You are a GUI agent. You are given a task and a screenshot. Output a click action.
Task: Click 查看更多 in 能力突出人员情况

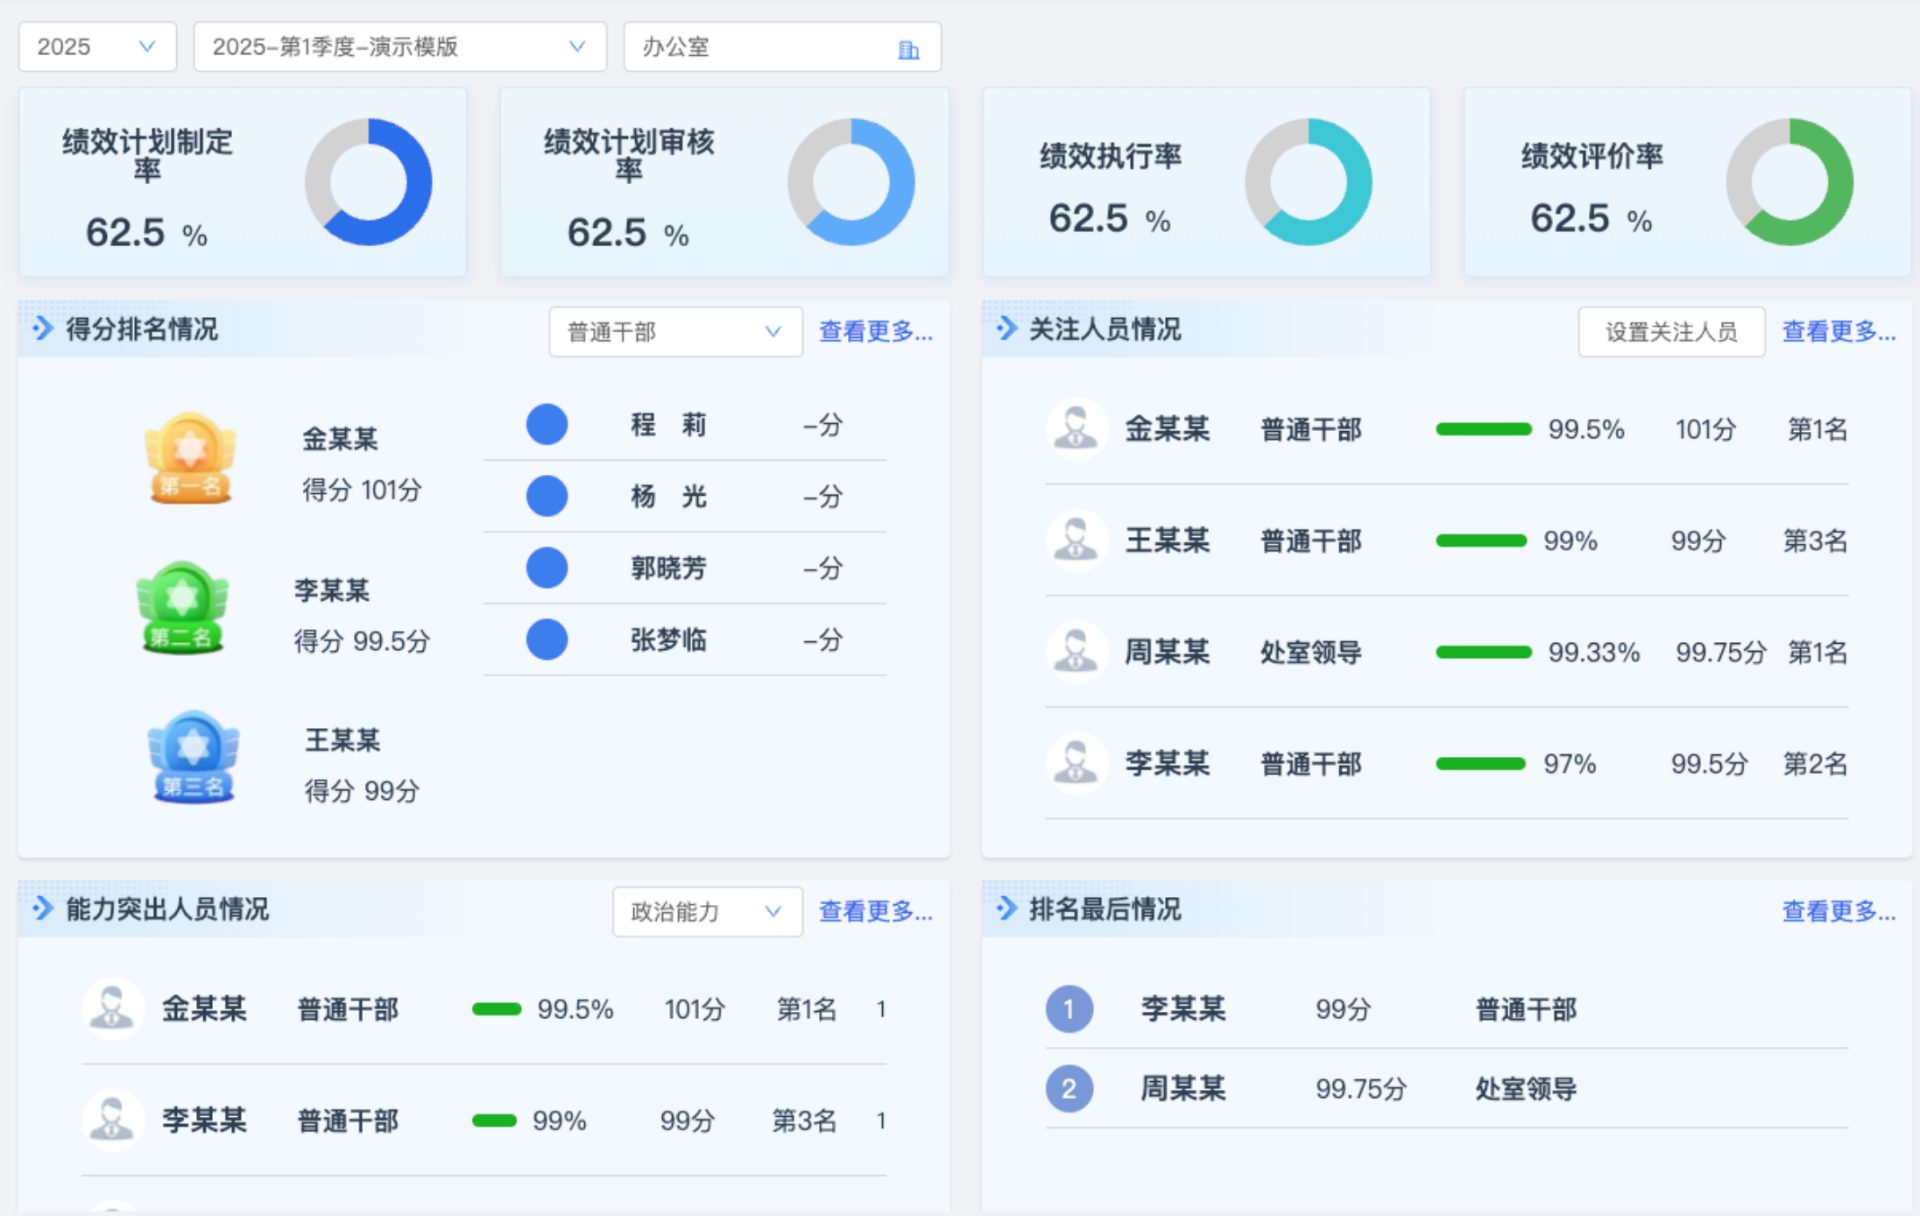tap(876, 912)
